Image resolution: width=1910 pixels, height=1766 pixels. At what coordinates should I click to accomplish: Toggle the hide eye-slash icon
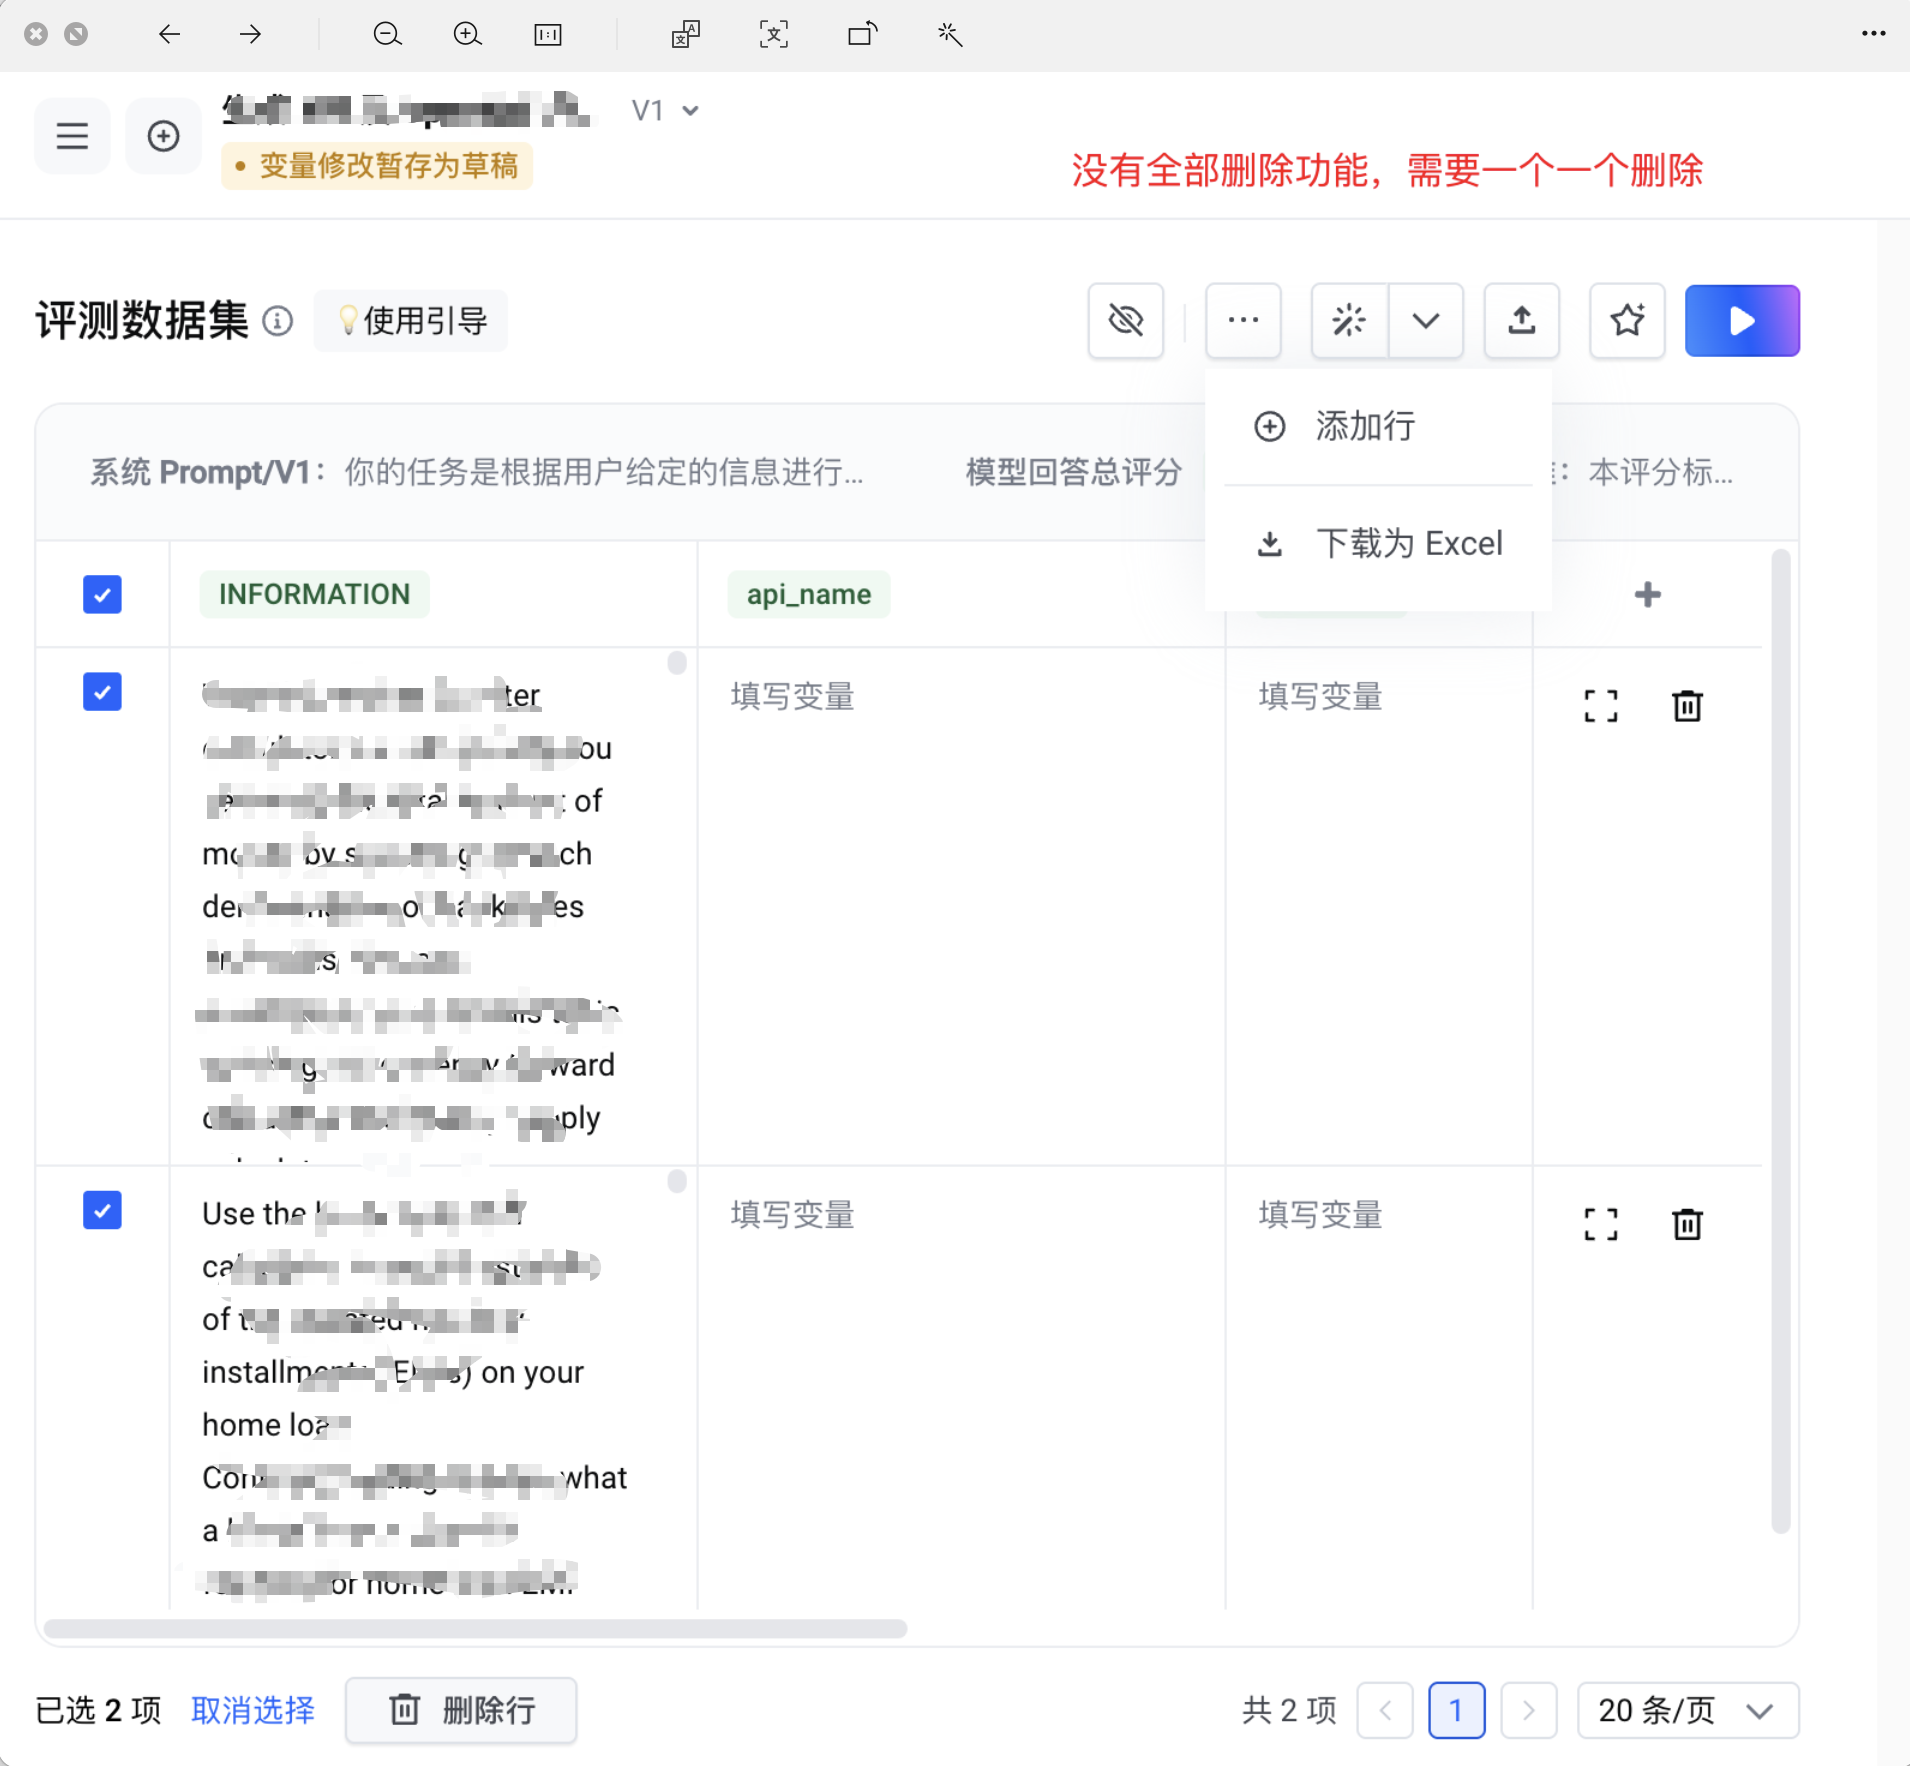tap(1125, 321)
